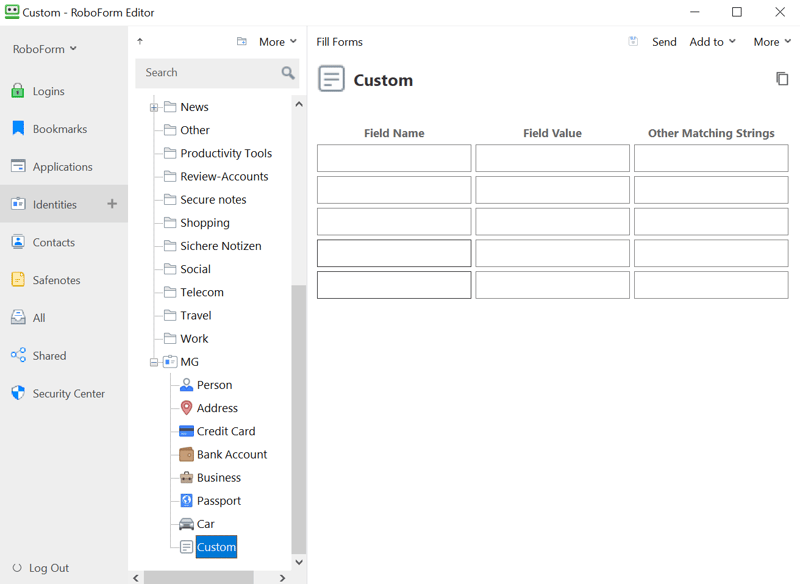Click the save disk icon
Screen dimensions: 800x584
click(633, 41)
